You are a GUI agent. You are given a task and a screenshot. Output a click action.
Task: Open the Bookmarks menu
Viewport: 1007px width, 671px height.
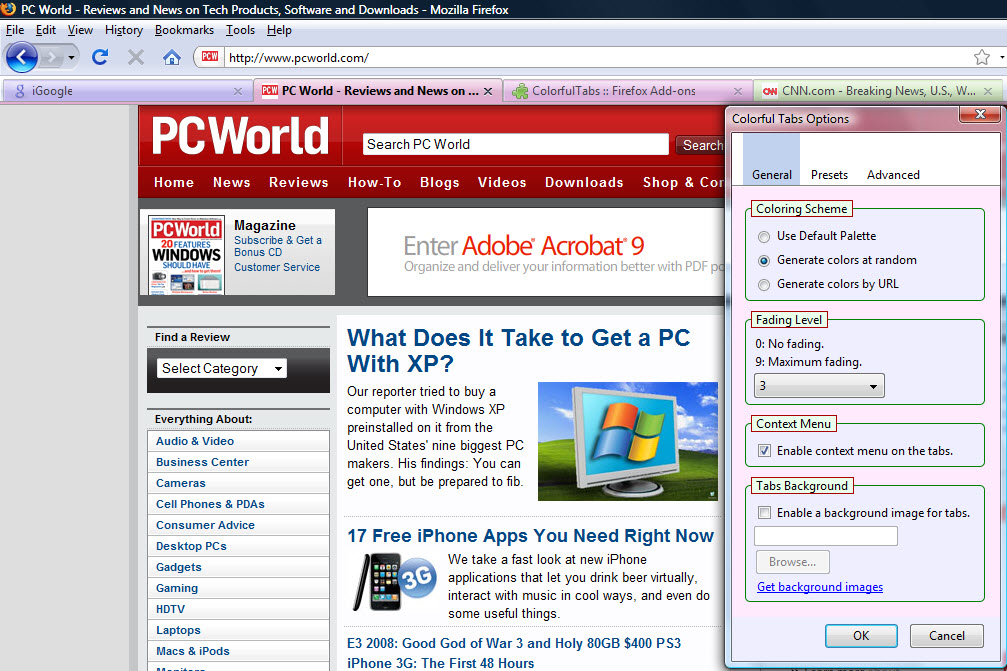coord(184,30)
